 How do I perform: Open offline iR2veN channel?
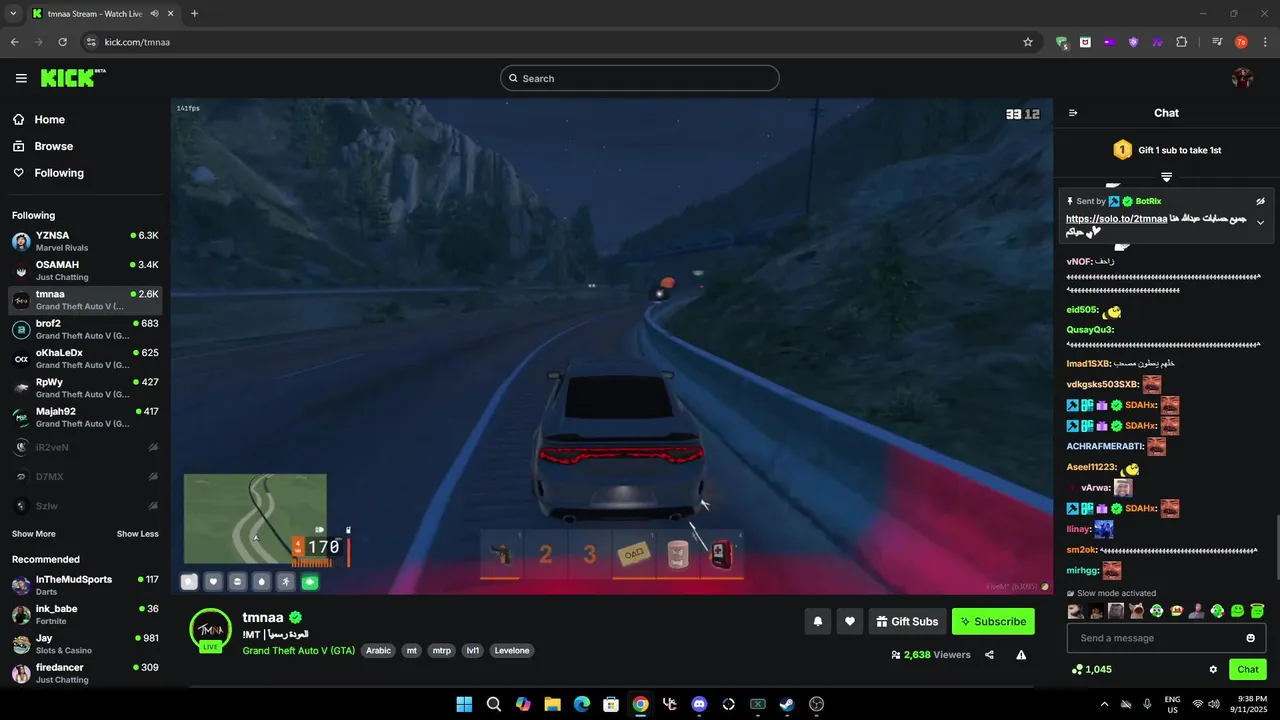coord(85,447)
